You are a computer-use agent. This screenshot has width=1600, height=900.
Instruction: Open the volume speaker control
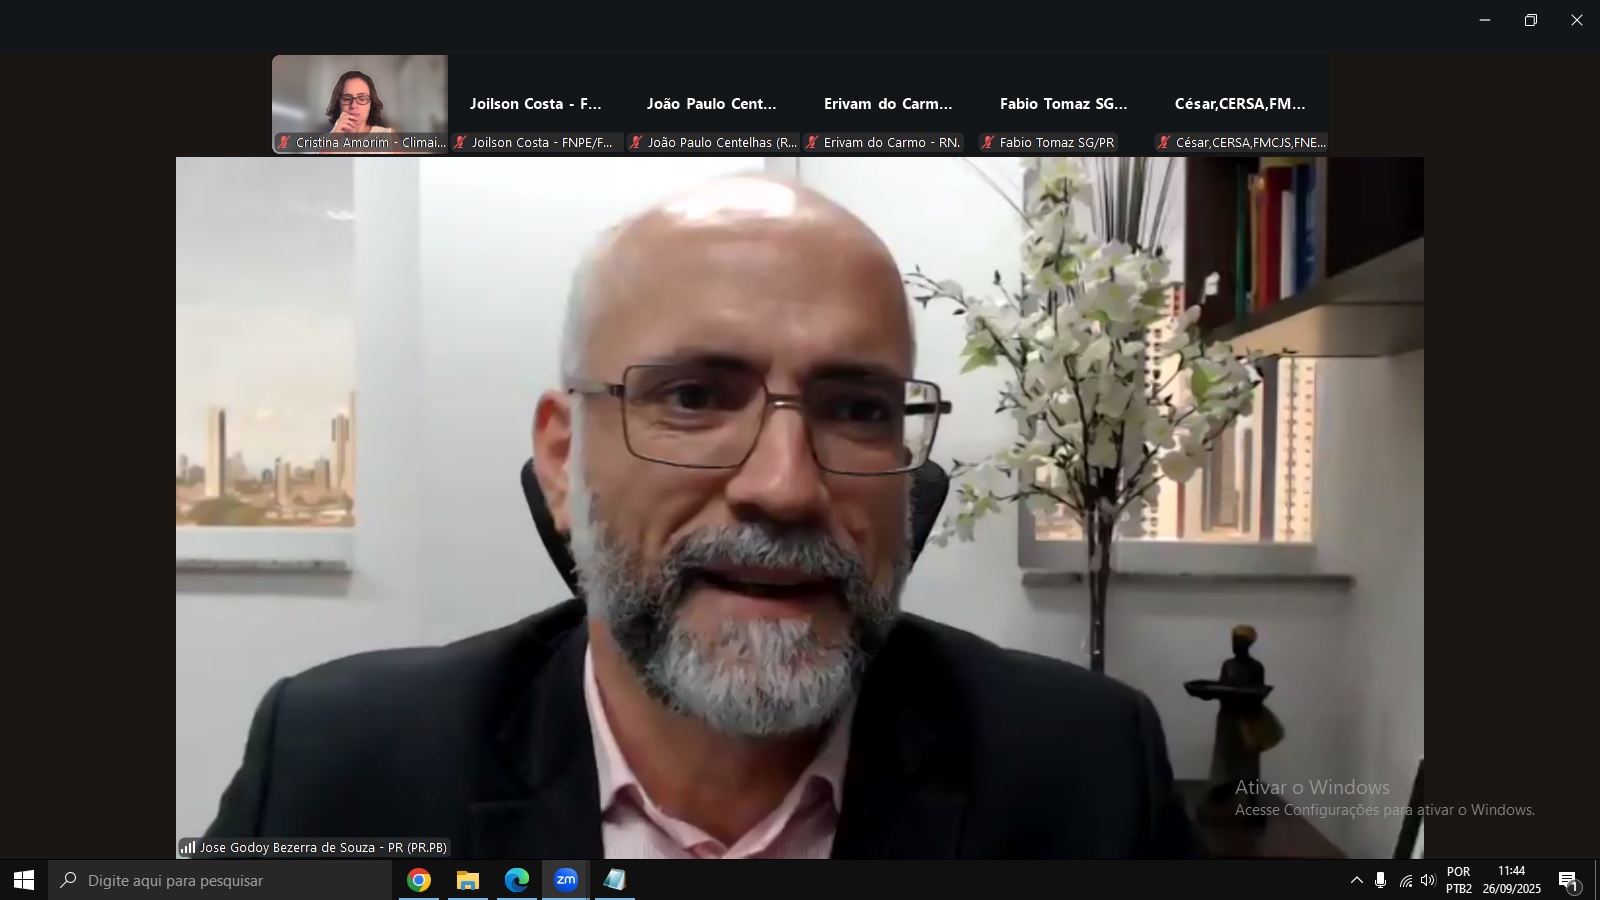coord(1428,880)
